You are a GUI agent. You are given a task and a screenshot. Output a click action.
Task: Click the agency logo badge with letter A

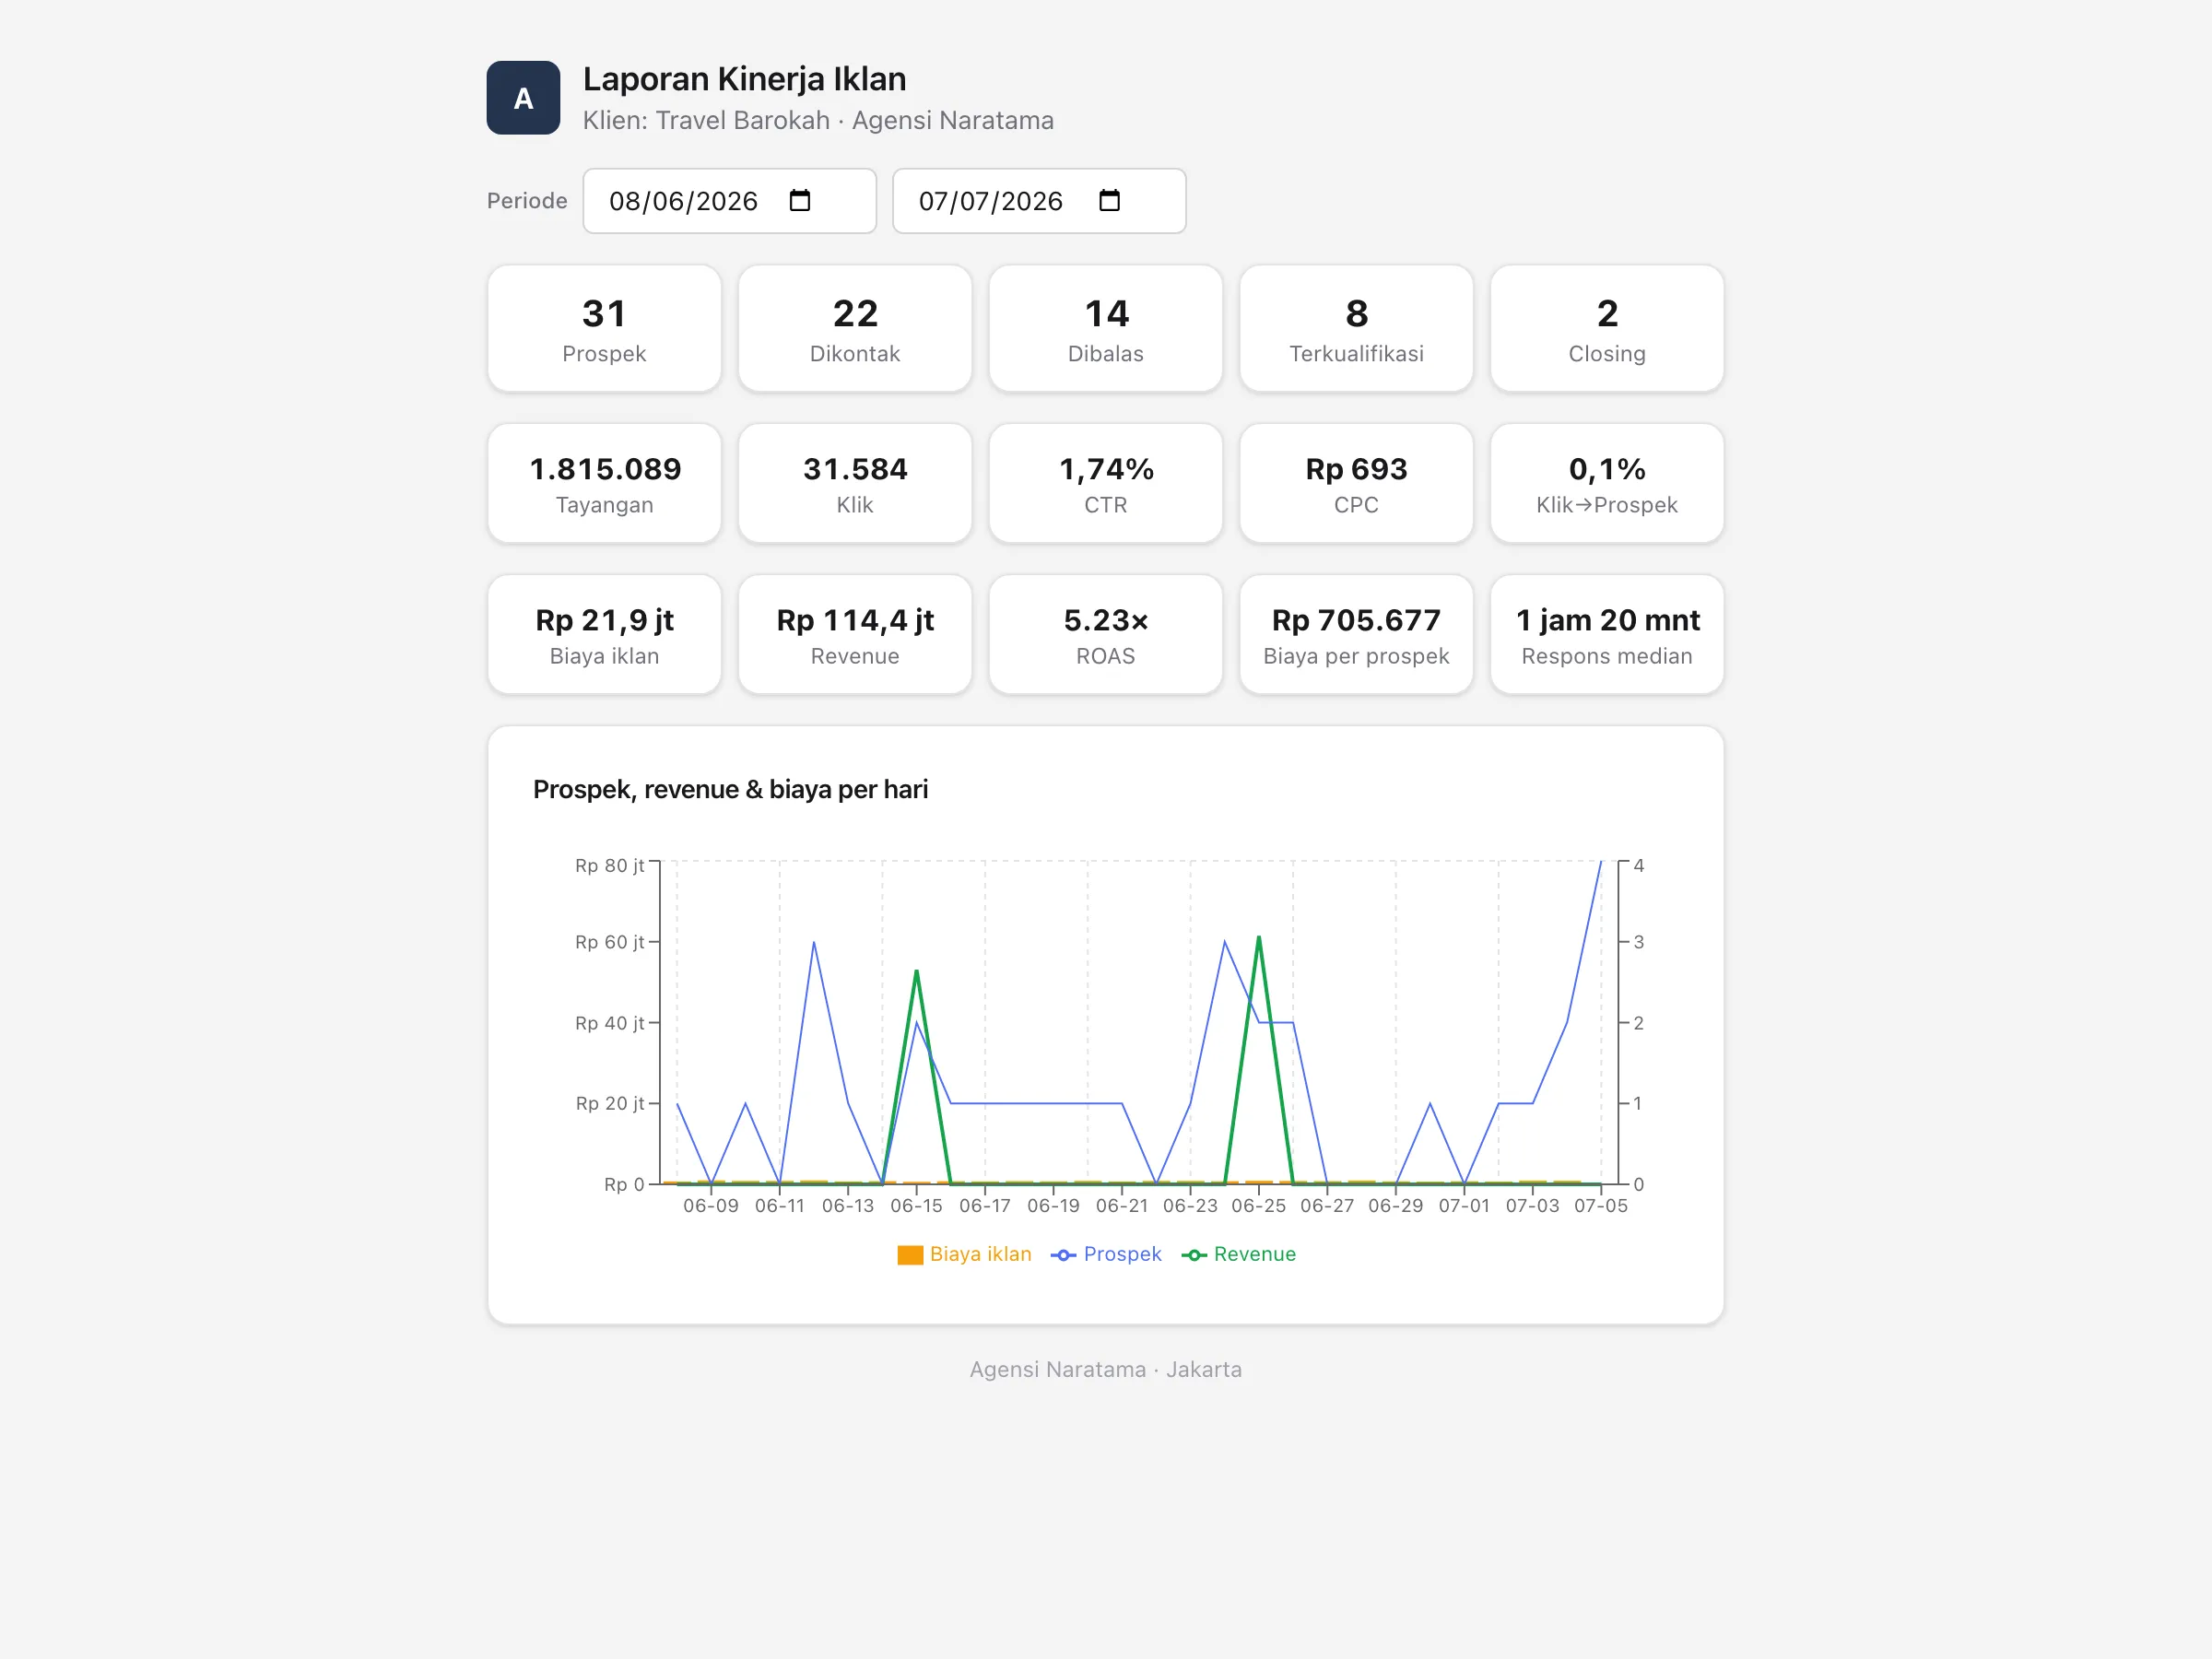click(x=523, y=98)
